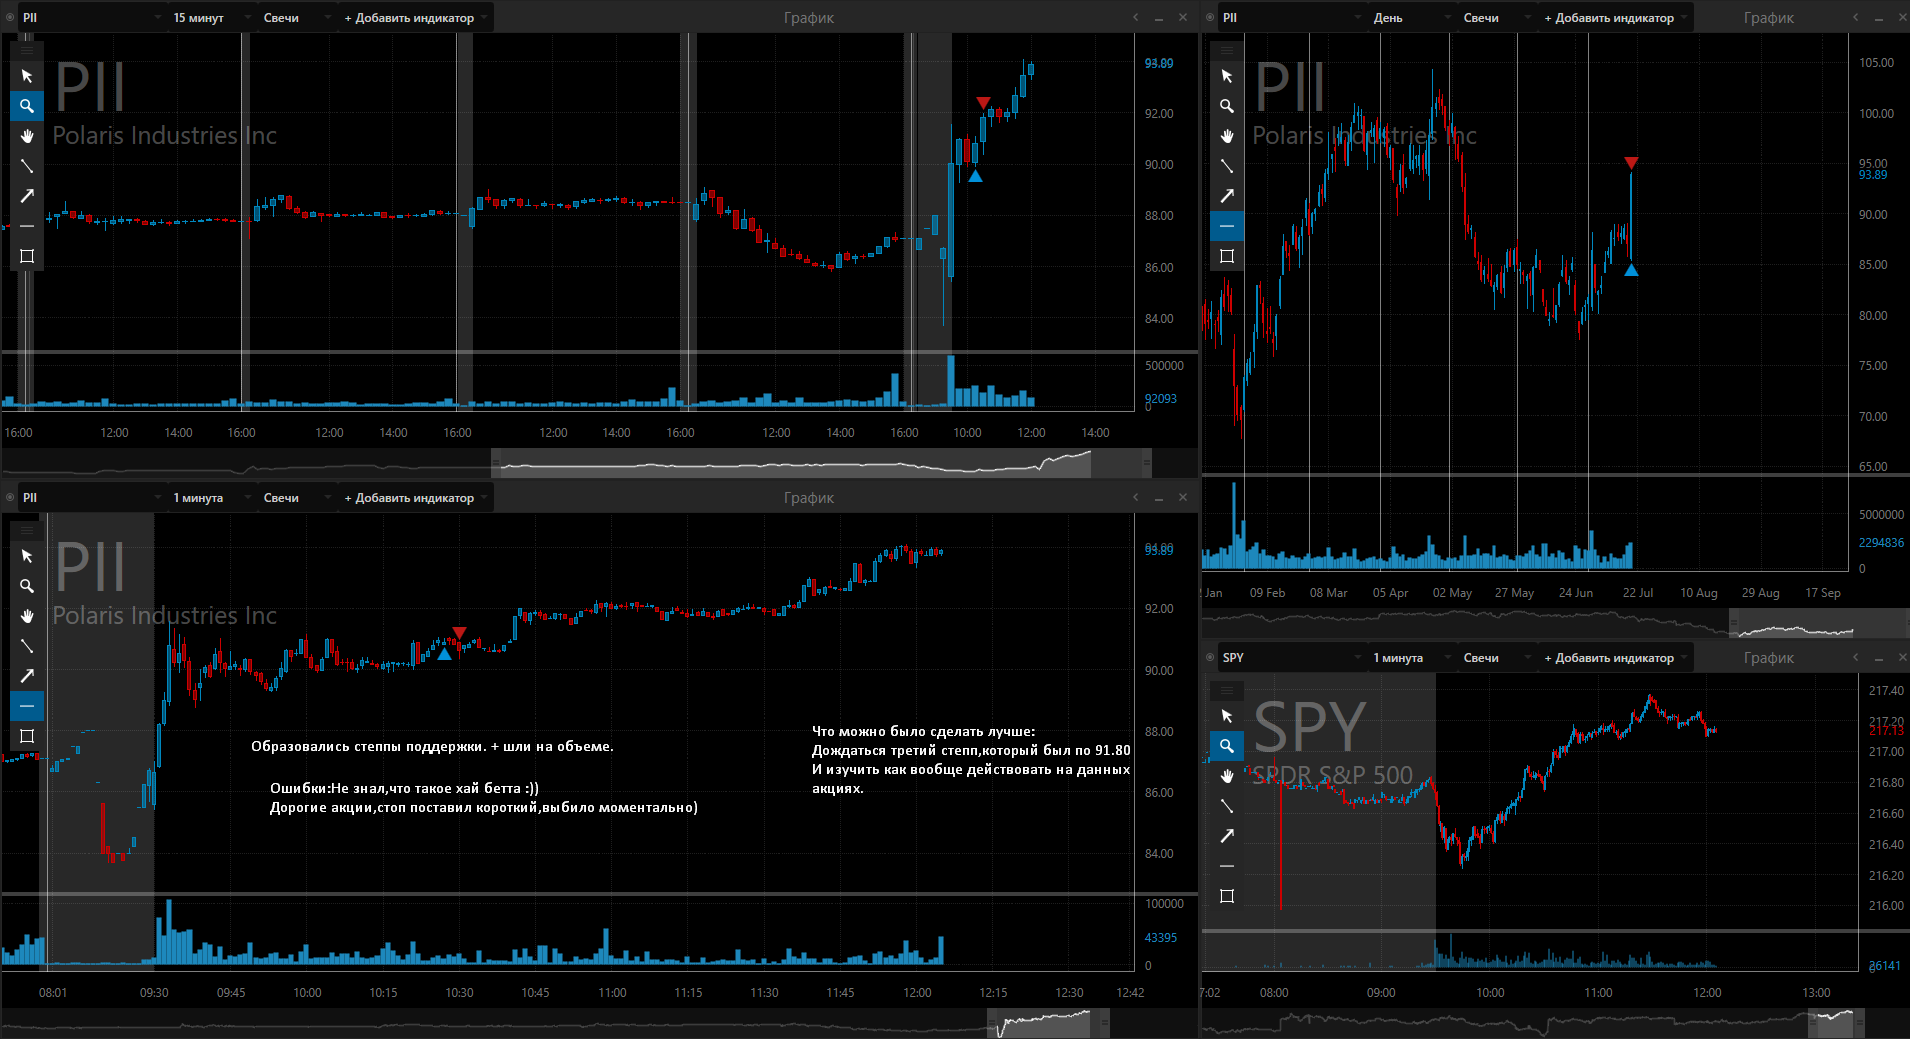This screenshot has height=1039, width=1910.
Task: Click toolbar grip handle in 15-minute PII chart
Action: pyautogui.click(x=27, y=49)
